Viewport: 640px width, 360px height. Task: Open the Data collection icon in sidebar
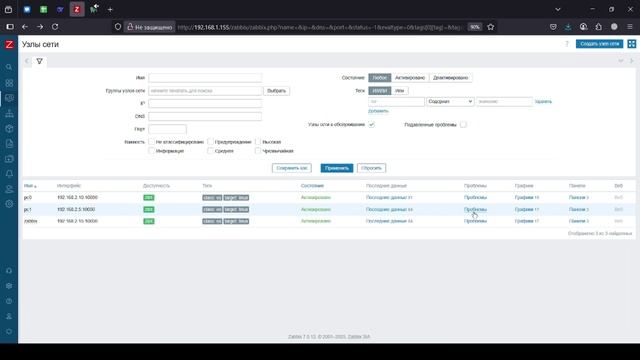[9, 159]
